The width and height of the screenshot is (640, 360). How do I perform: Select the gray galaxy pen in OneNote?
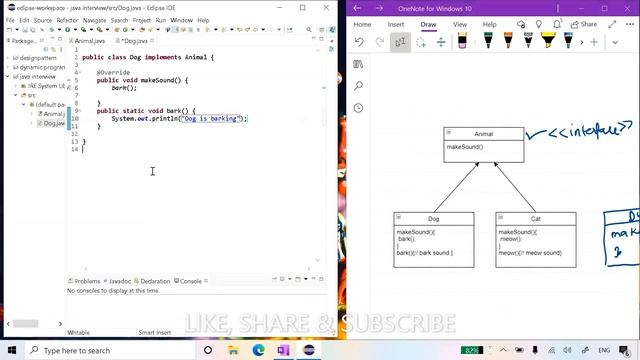(528, 40)
